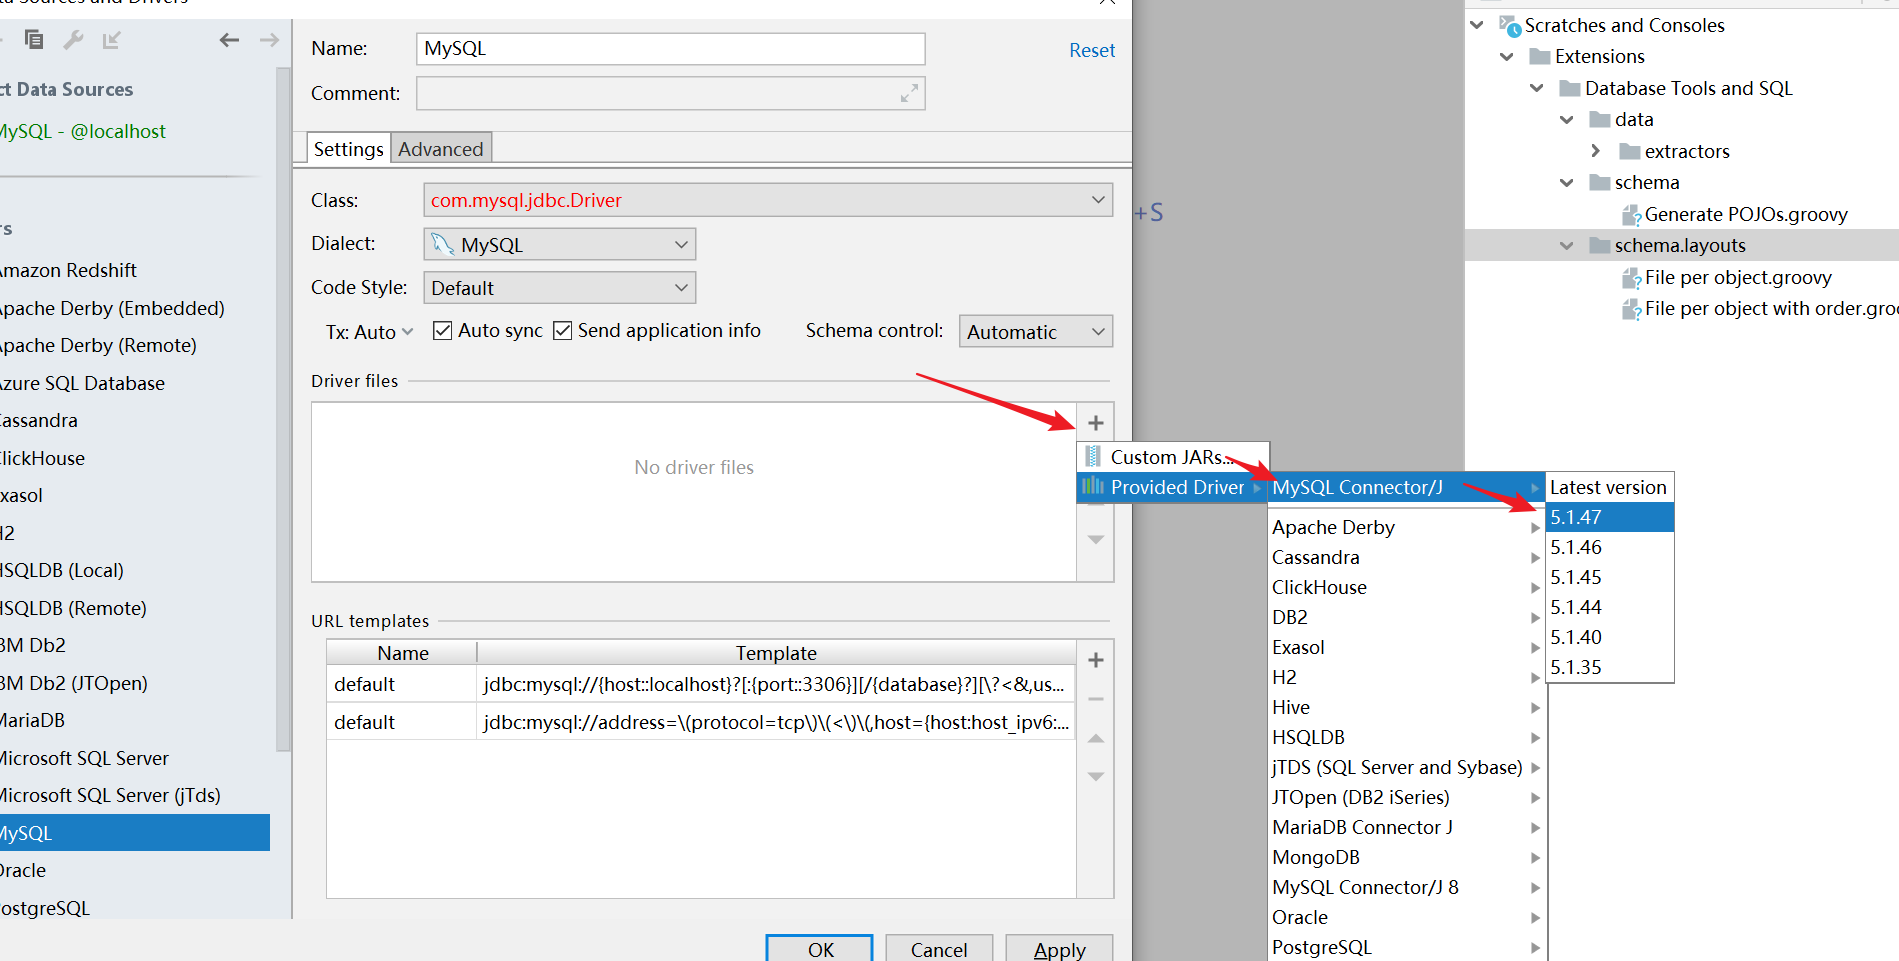Select MySQL Connector/J submenu entry
Image resolution: width=1899 pixels, height=961 pixels.
pyautogui.click(x=1406, y=487)
